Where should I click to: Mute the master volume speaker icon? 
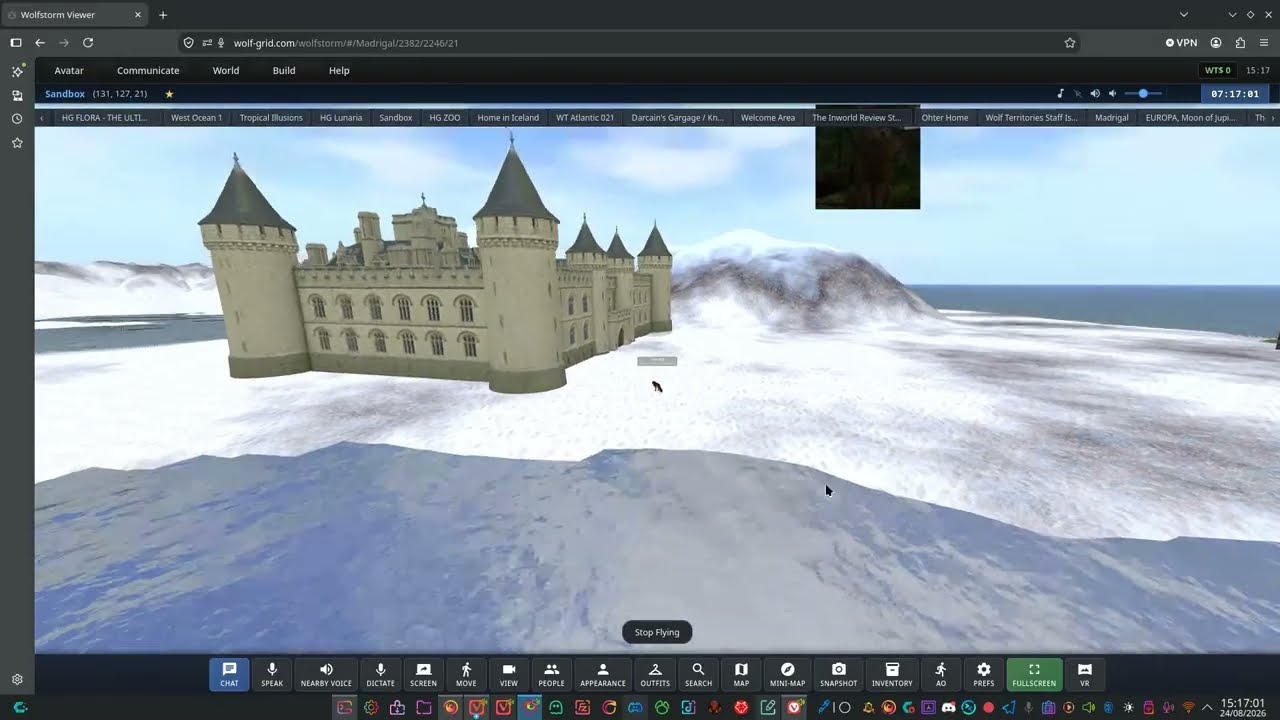point(1095,94)
